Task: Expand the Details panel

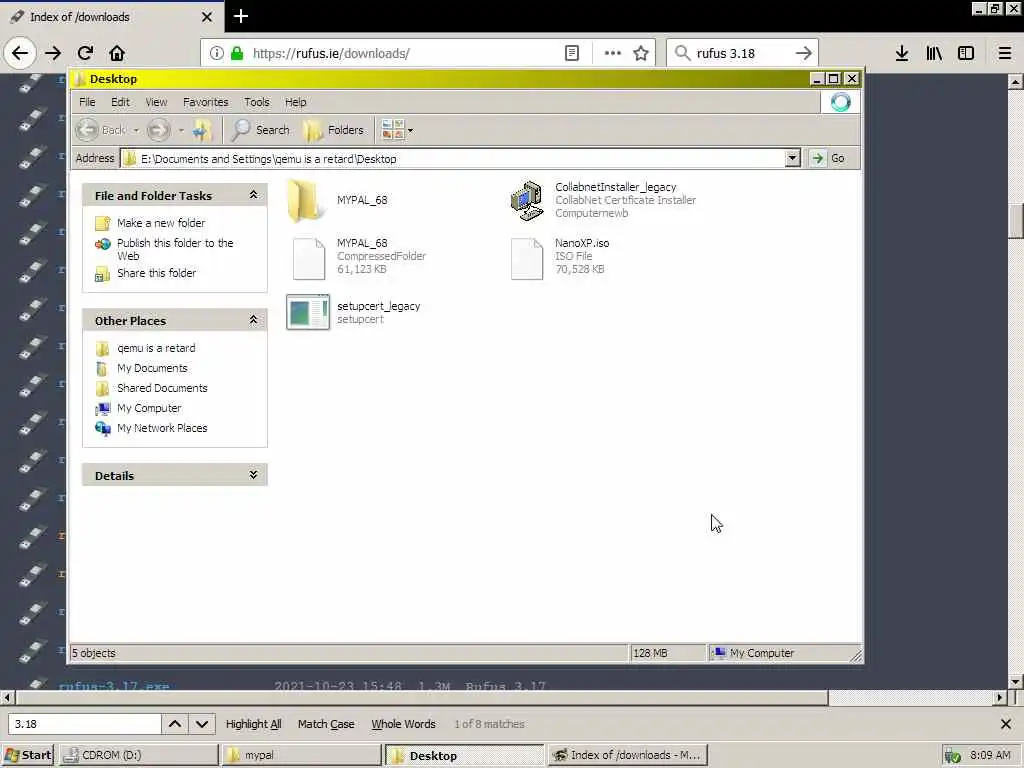Action: click(x=253, y=475)
